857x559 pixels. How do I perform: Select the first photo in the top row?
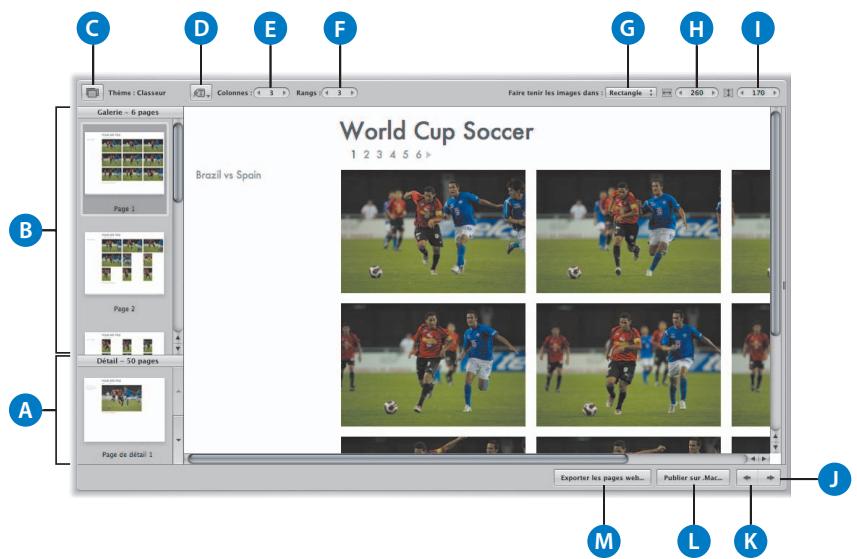pos(433,231)
